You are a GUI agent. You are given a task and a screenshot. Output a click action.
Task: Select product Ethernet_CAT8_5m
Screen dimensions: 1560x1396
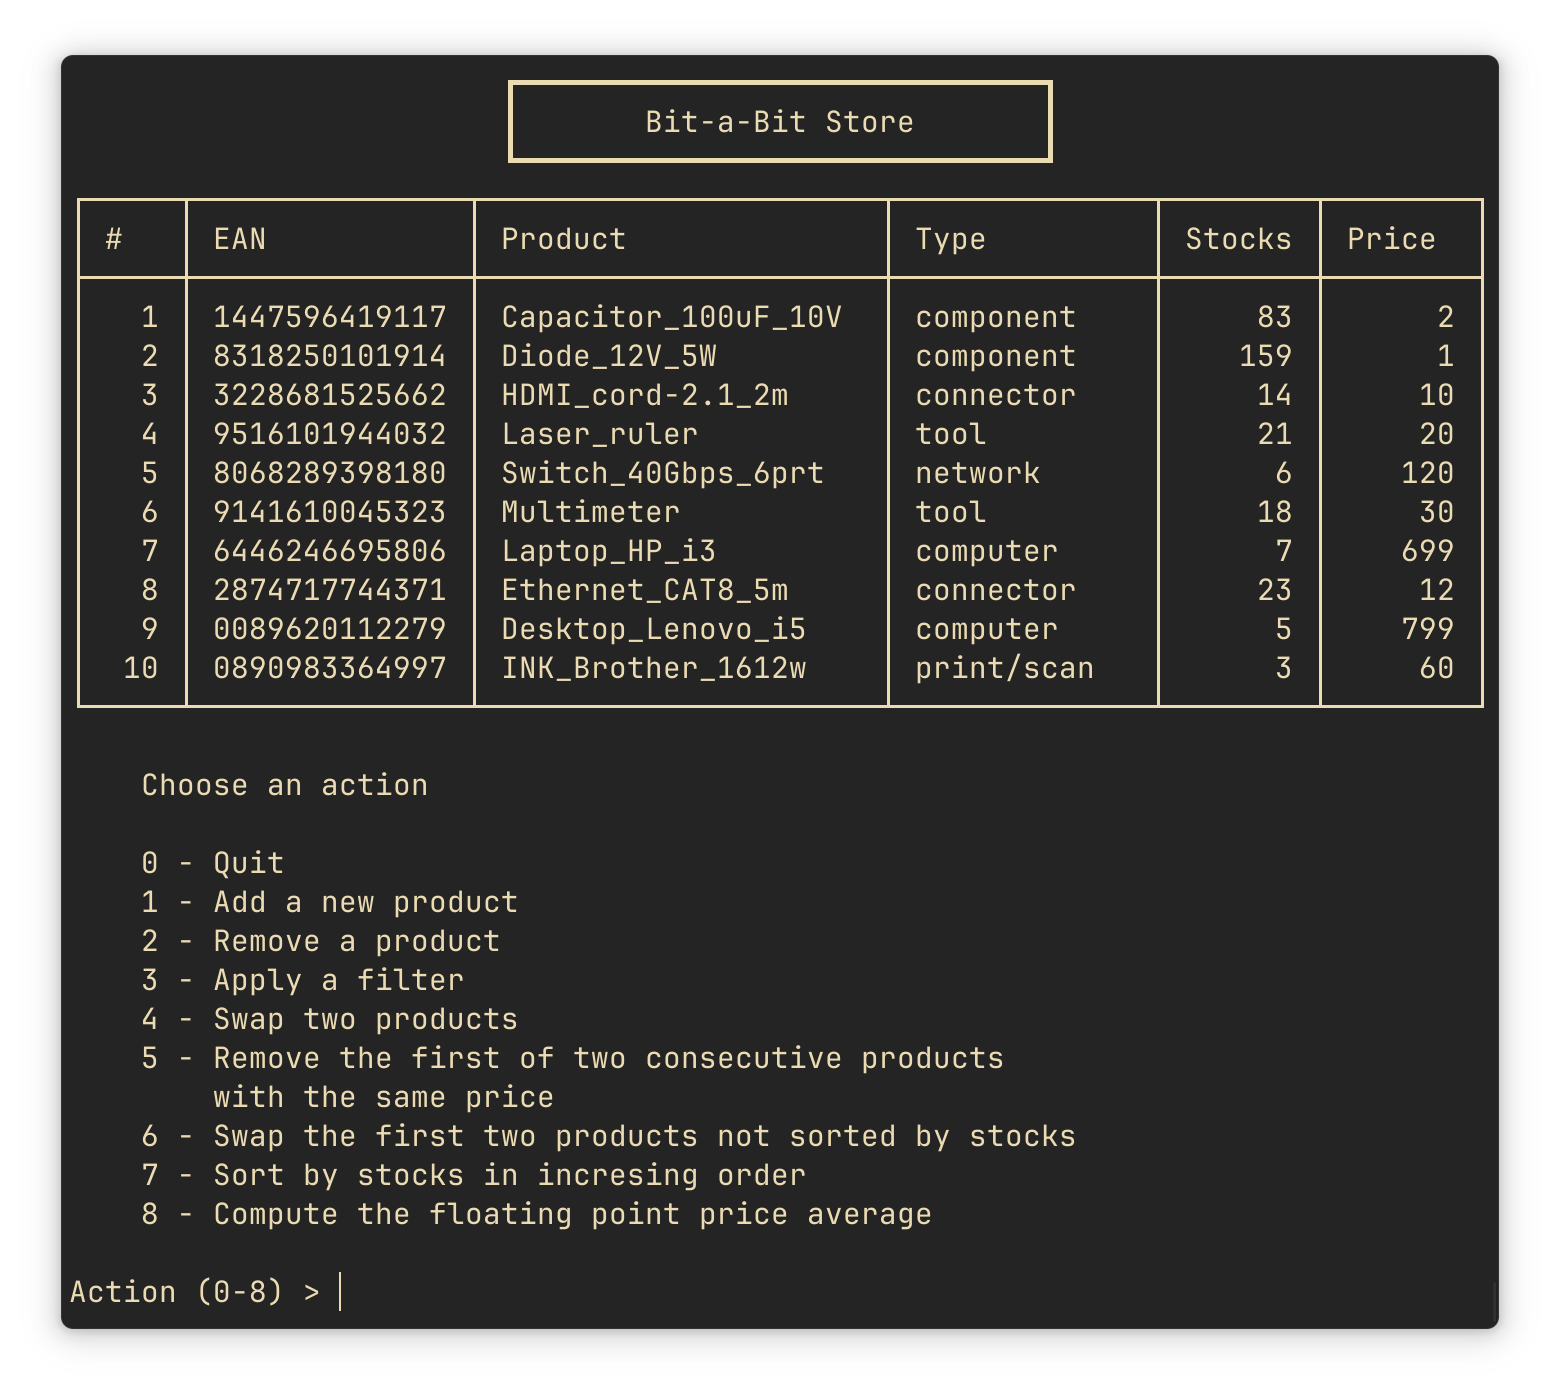click(x=645, y=590)
